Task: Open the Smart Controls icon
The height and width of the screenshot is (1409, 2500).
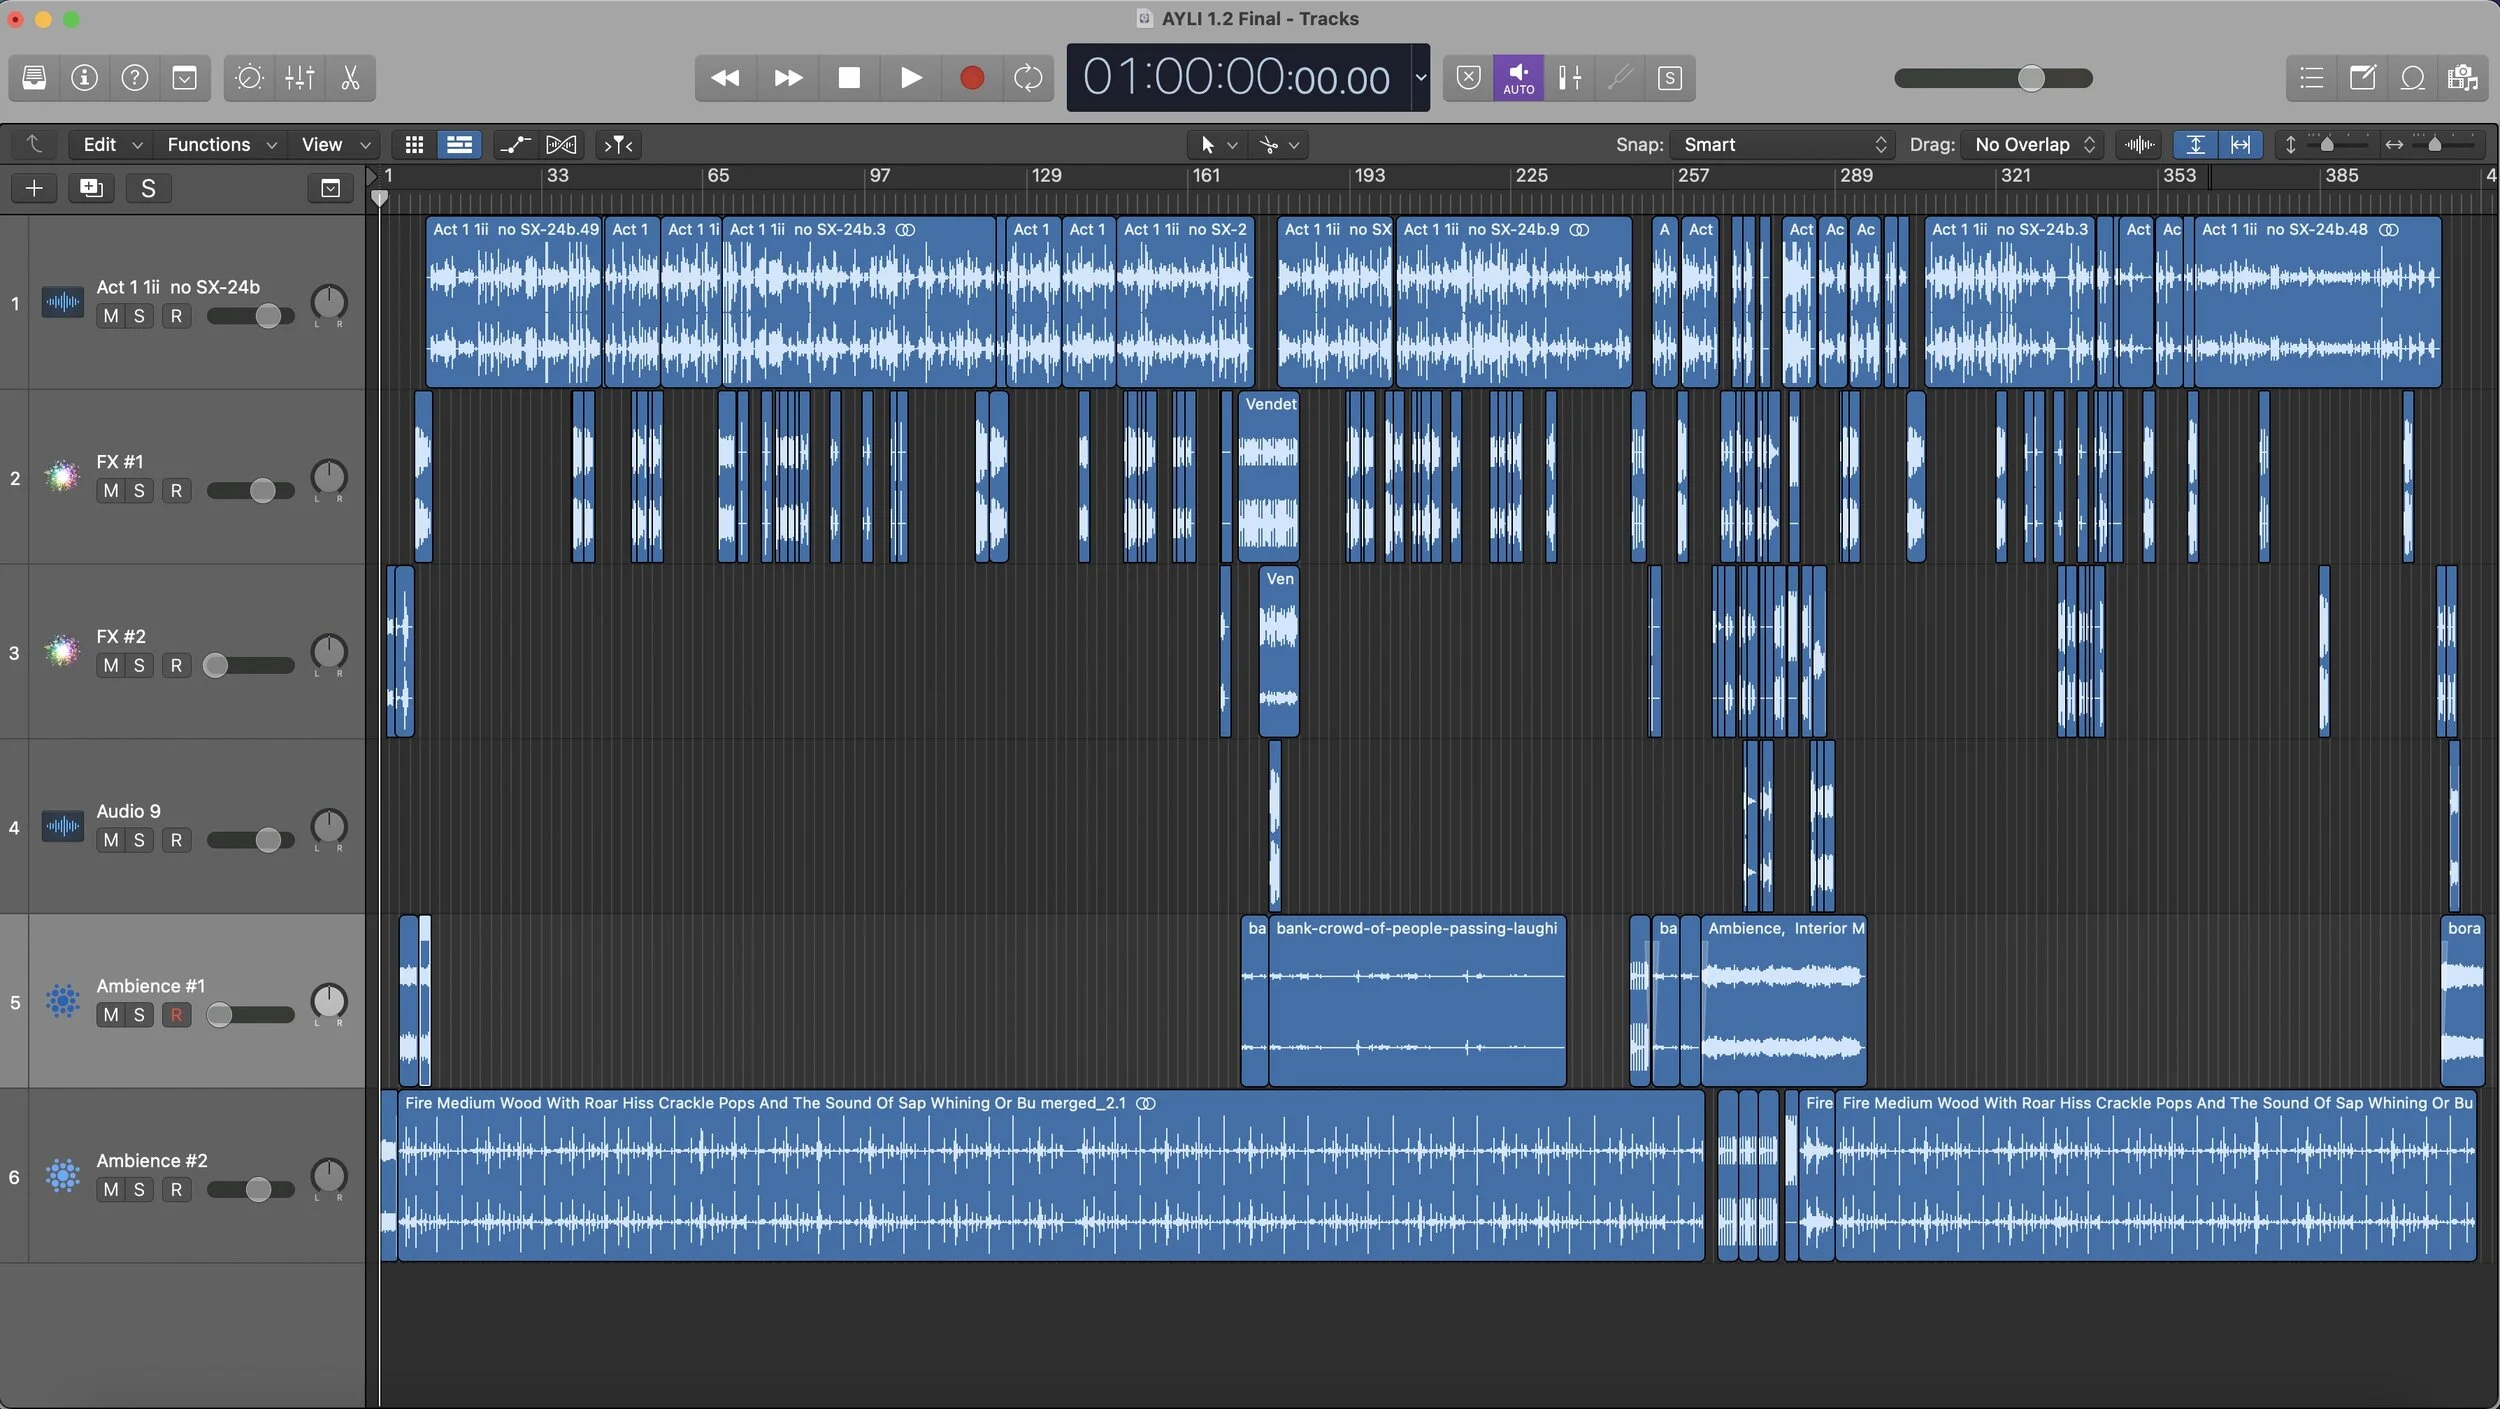Action: point(249,78)
